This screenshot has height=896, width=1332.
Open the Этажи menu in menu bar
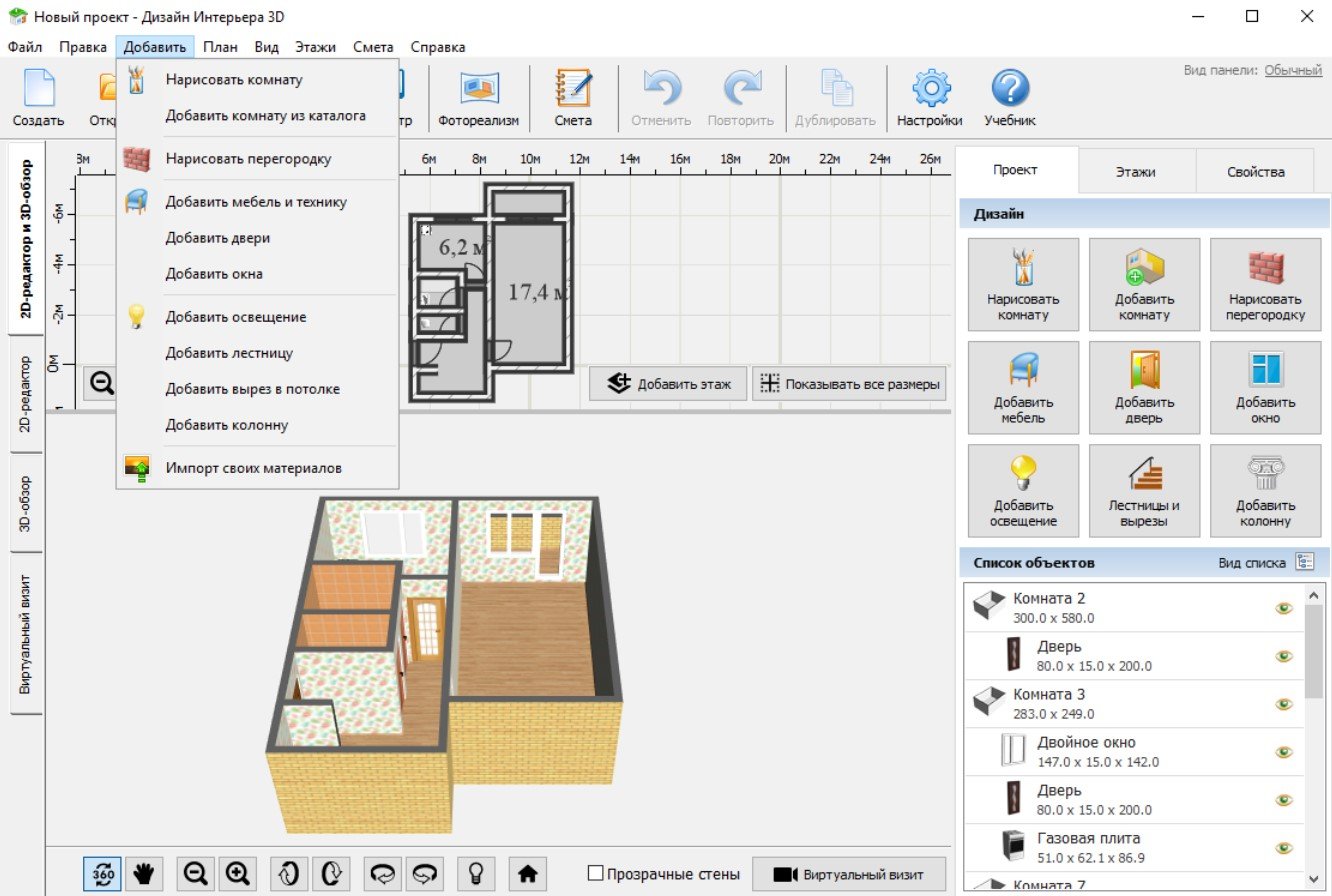point(315,47)
